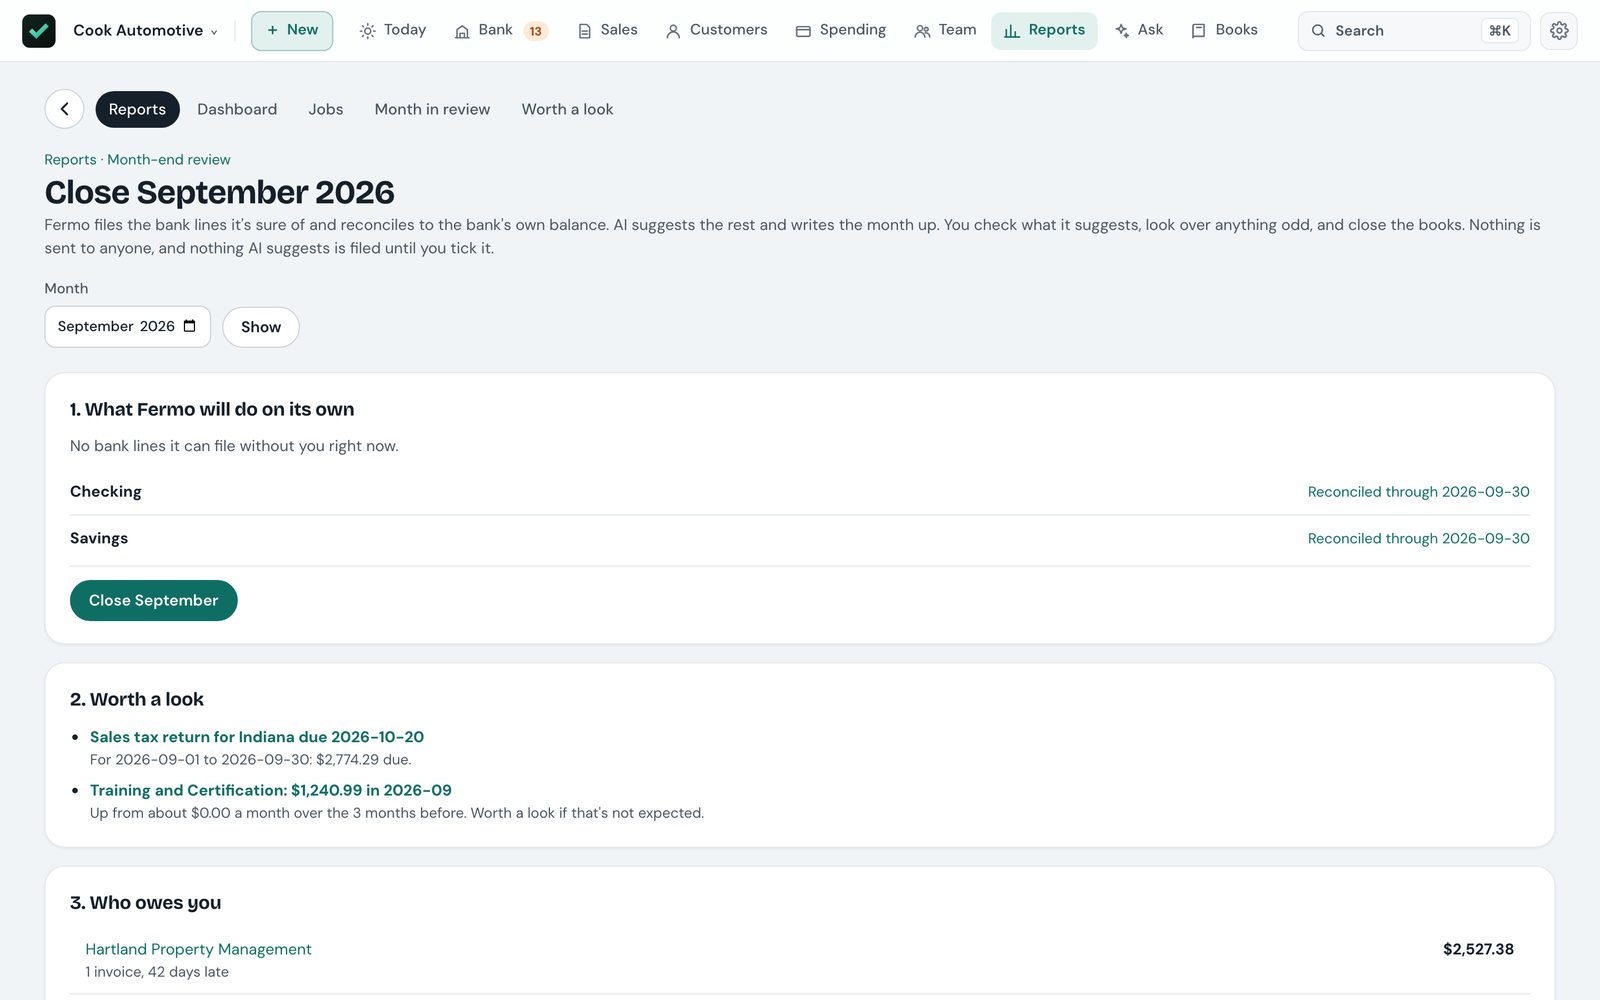Open the Ask AI sparkle item
Image resolution: width=1600 pixels, height=1000 pixels.
pyautogui.click(x=1139, y=31)
